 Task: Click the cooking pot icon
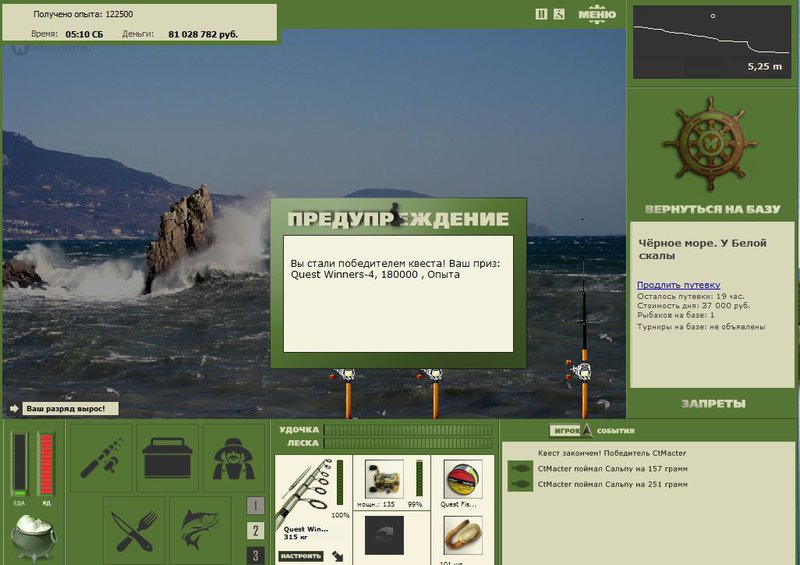point(34,537)
